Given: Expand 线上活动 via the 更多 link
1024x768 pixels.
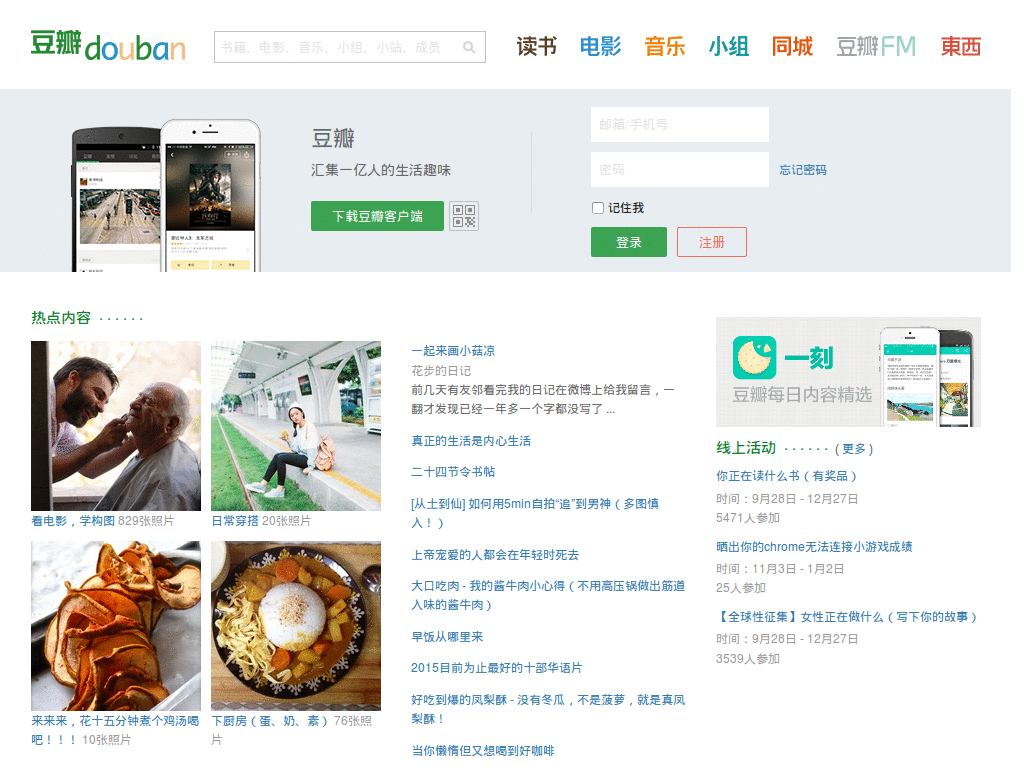Looking at the screenshot, I should tap(855, 448).
